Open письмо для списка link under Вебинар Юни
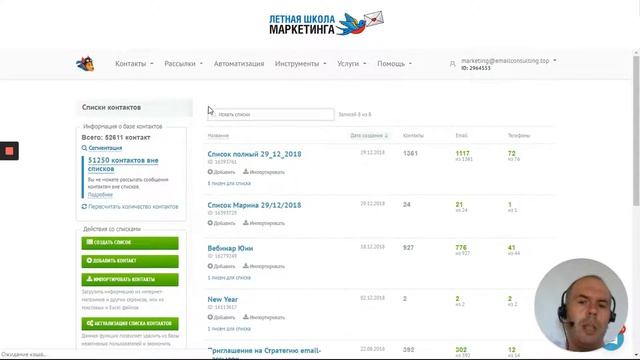Image resolution: width=640 pixels, height=360 pixels. click(x=229, y=278)
